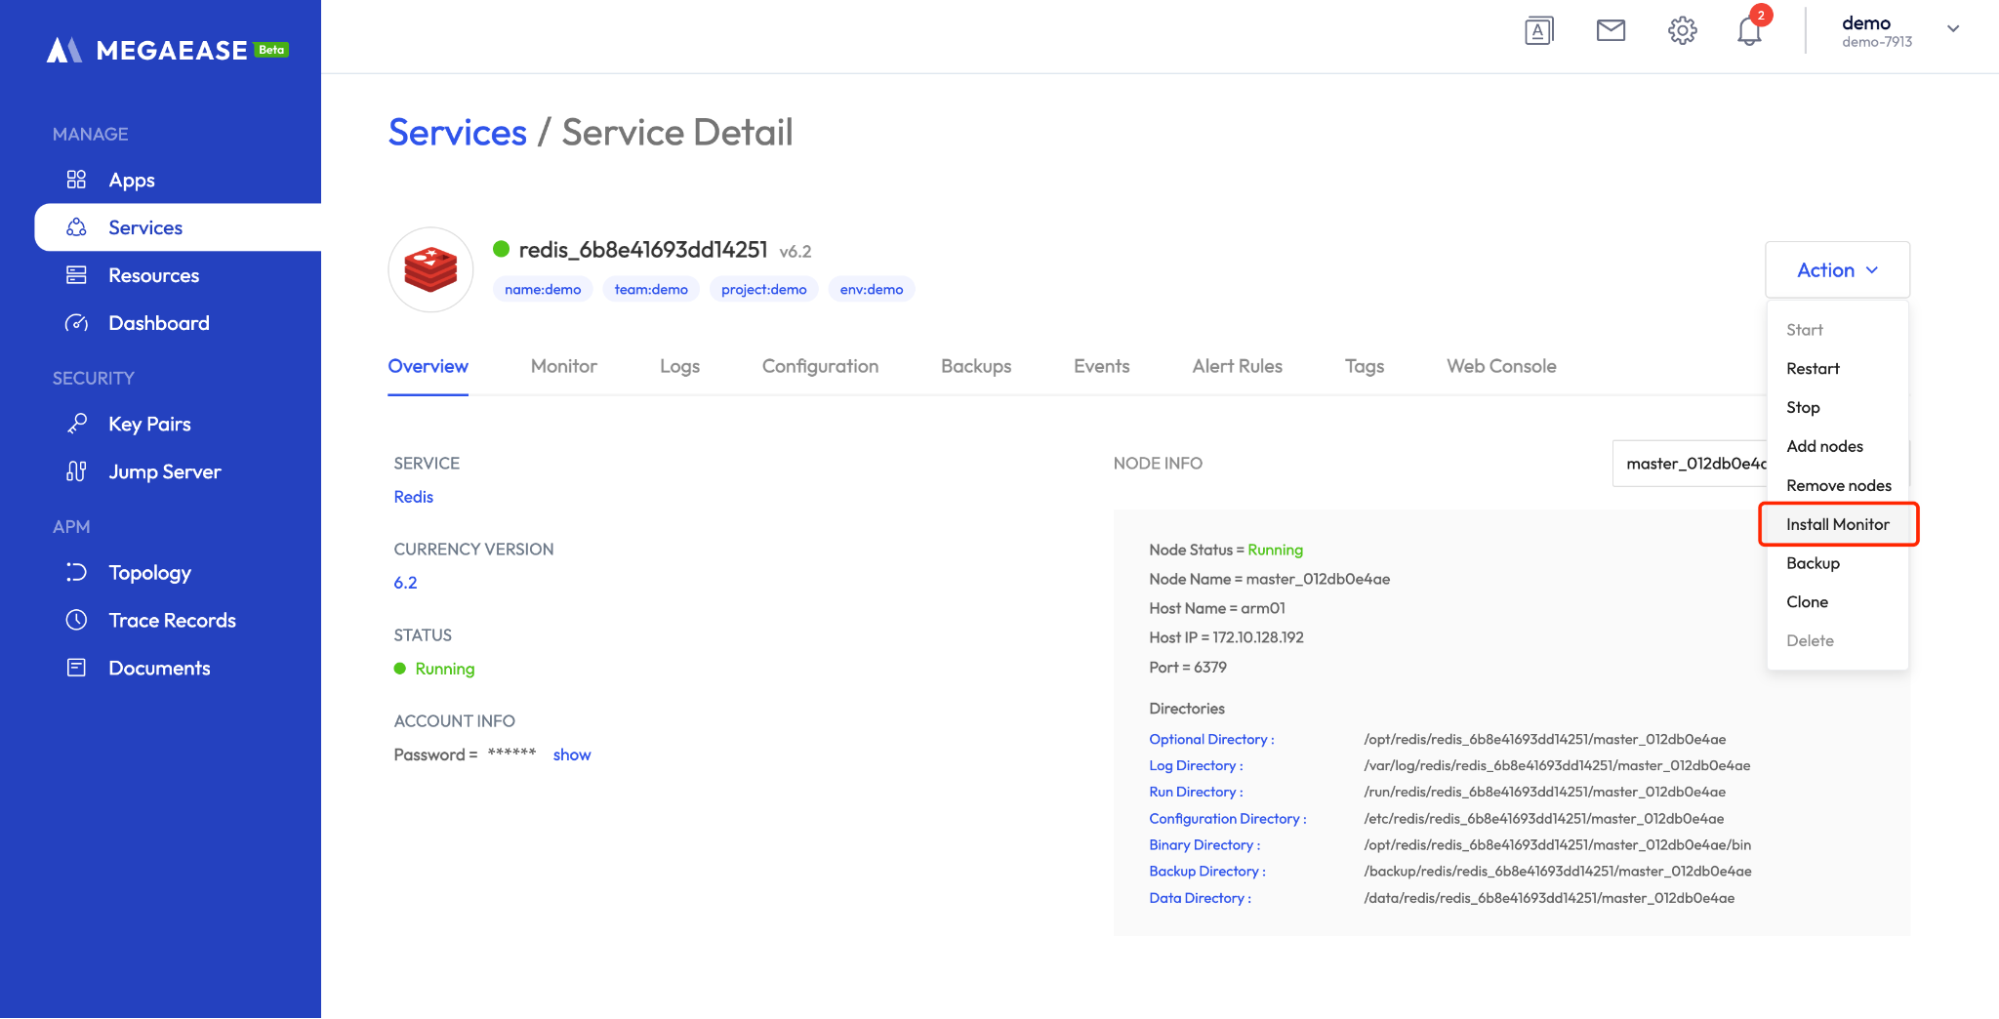1999x1019 pixels.
Task: Click the Topology icon
Action: point(76,572)
